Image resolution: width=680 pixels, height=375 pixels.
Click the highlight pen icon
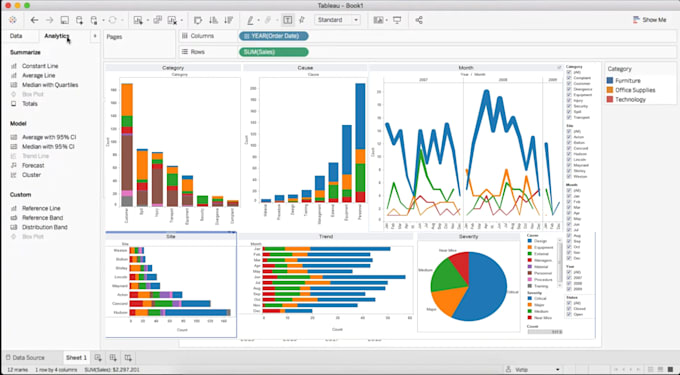pyautogui.click(x=250, y=20)
